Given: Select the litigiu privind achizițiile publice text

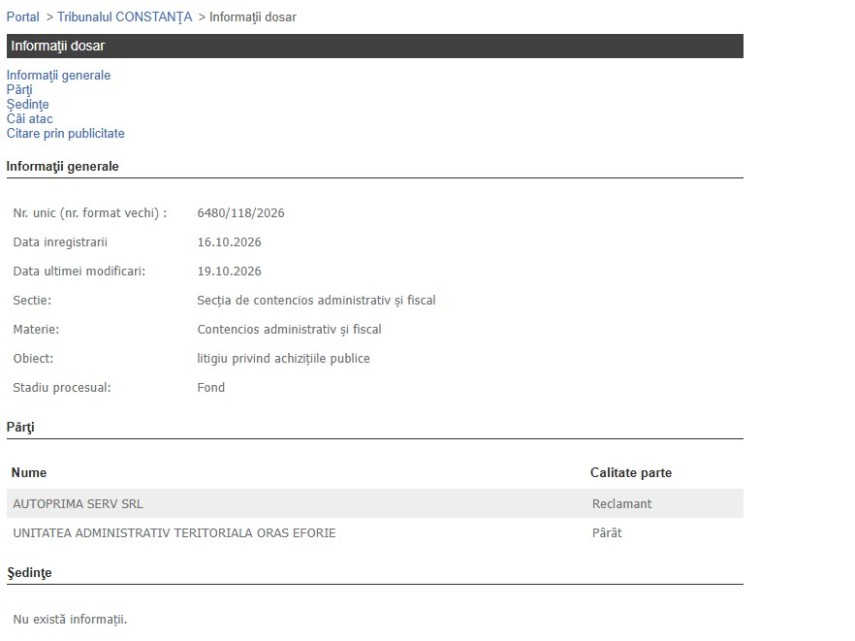Looking at the screenshot, I should tap(283, 359).
